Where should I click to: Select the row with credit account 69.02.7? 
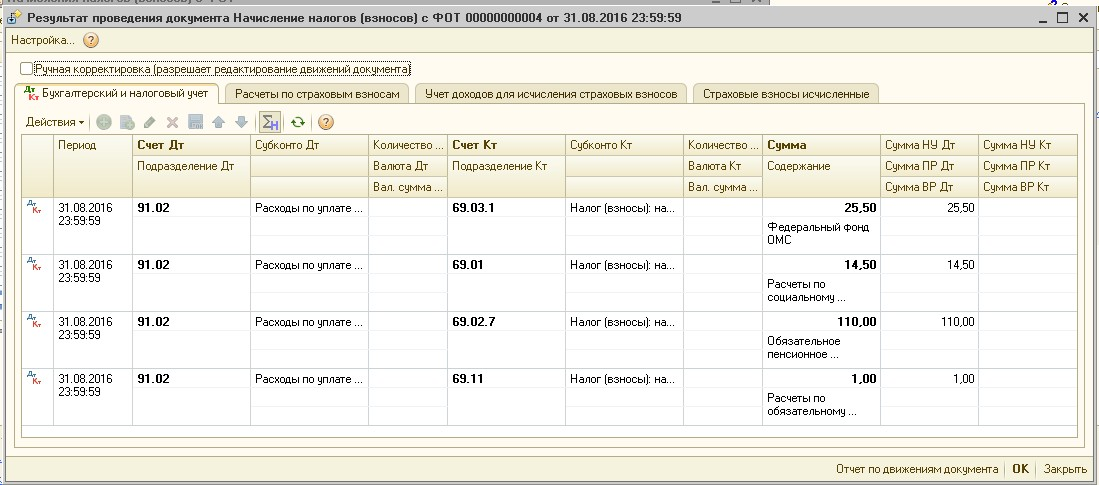474,322
